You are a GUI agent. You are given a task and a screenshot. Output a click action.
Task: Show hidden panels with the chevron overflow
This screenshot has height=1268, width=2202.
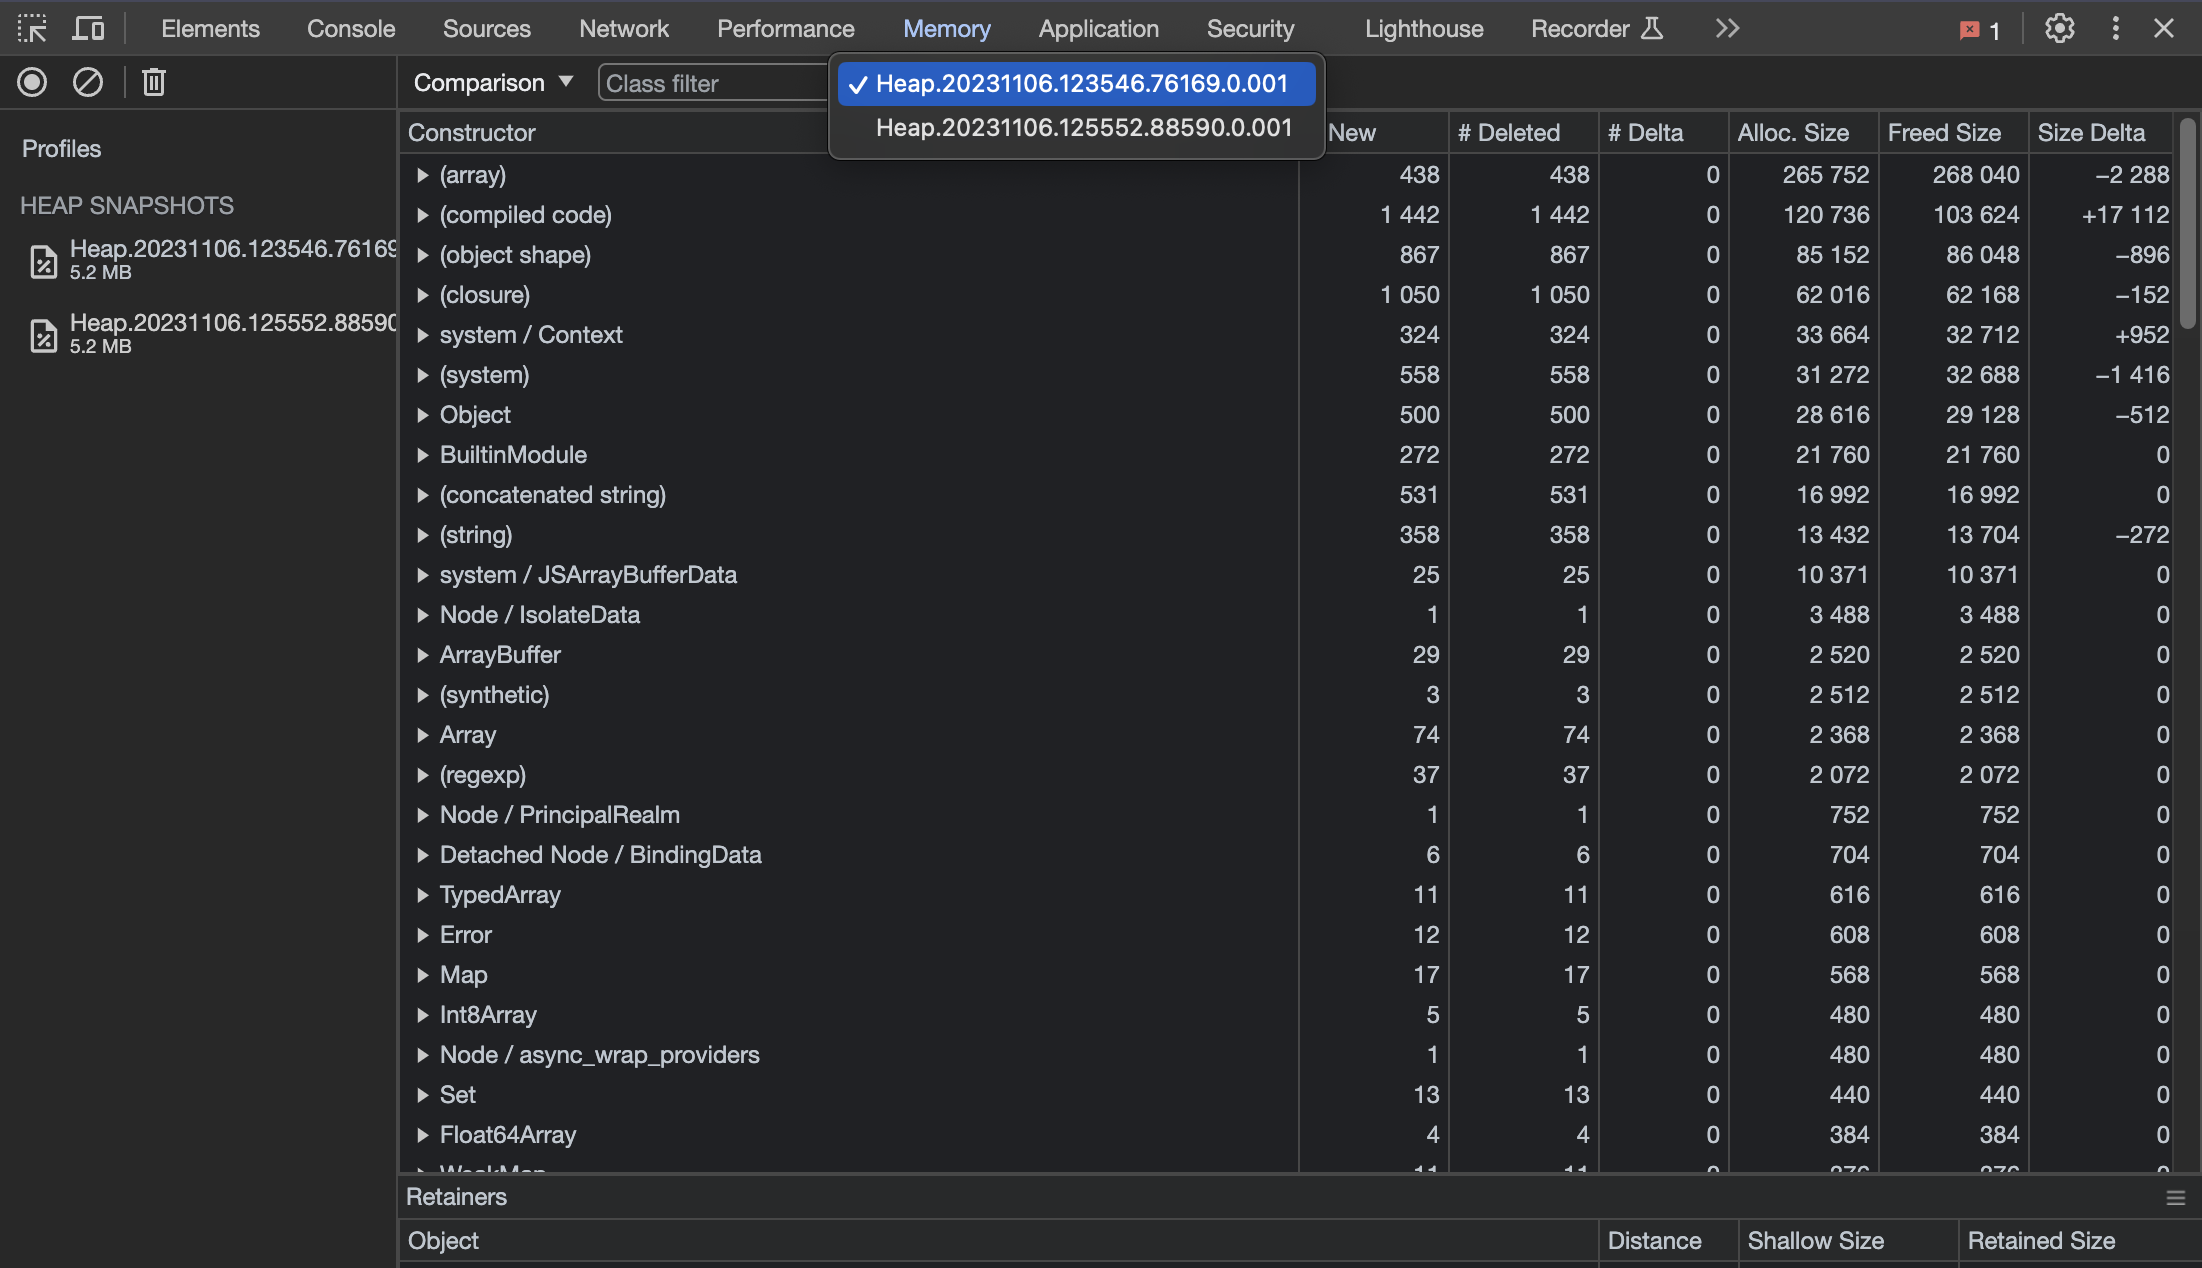pyautogui.click(x=1726, y=28)
